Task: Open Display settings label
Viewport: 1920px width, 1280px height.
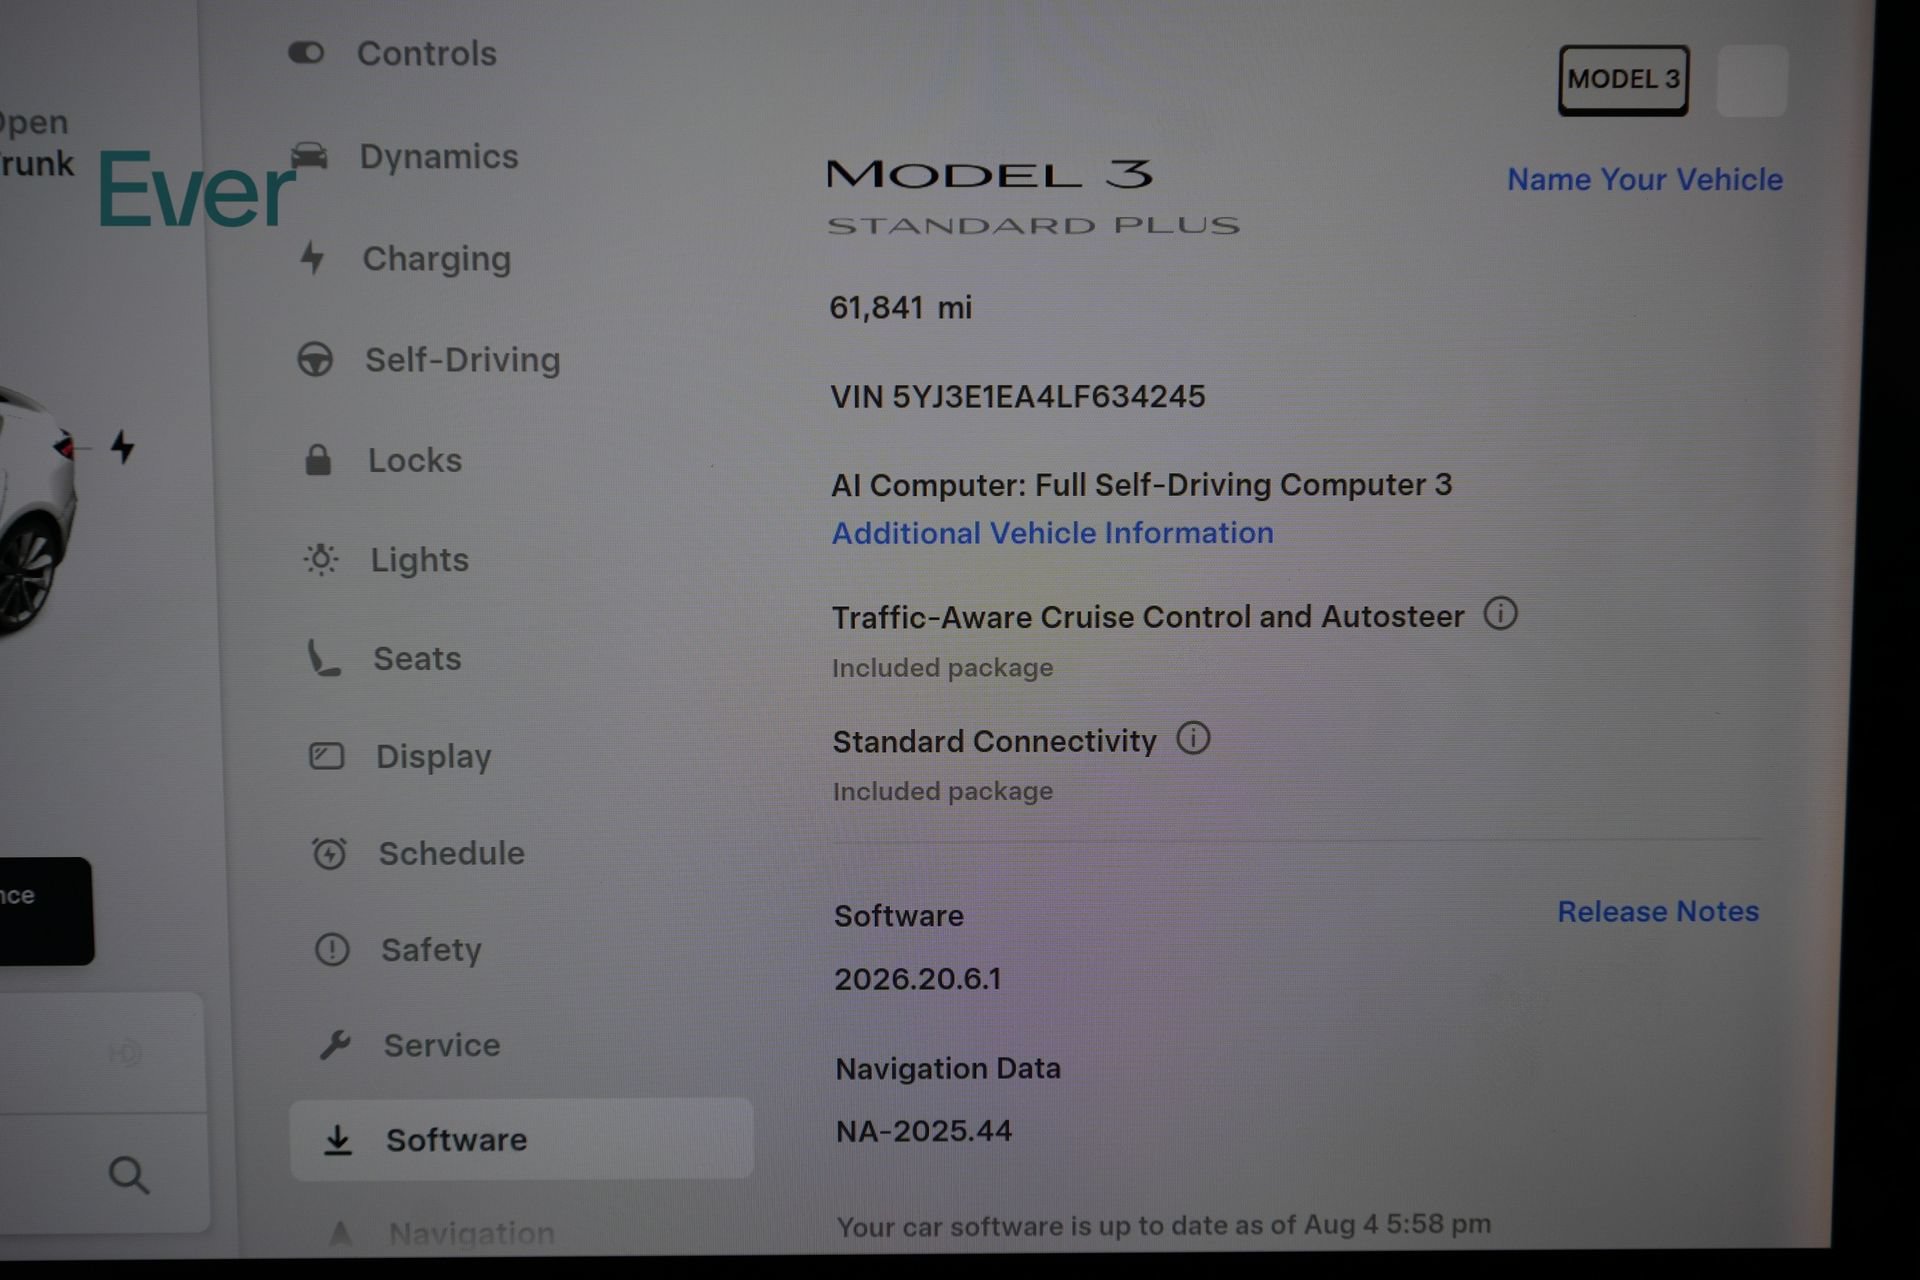Action: [434, 757]
